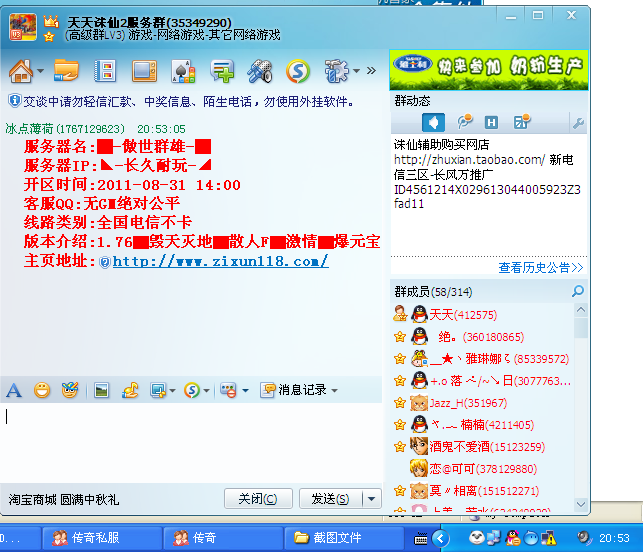Collapse tray icons with the arrow button

point(440,538)
